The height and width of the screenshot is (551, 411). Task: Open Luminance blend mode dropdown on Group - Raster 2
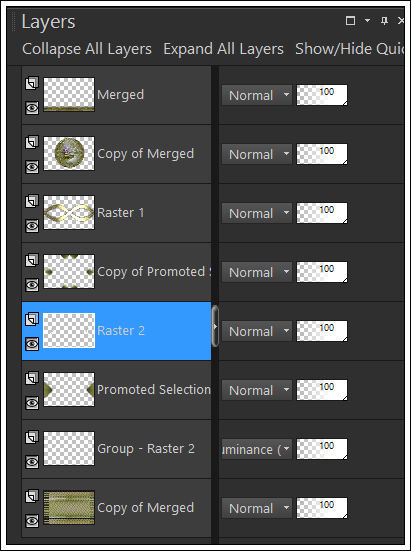(257, 449)
